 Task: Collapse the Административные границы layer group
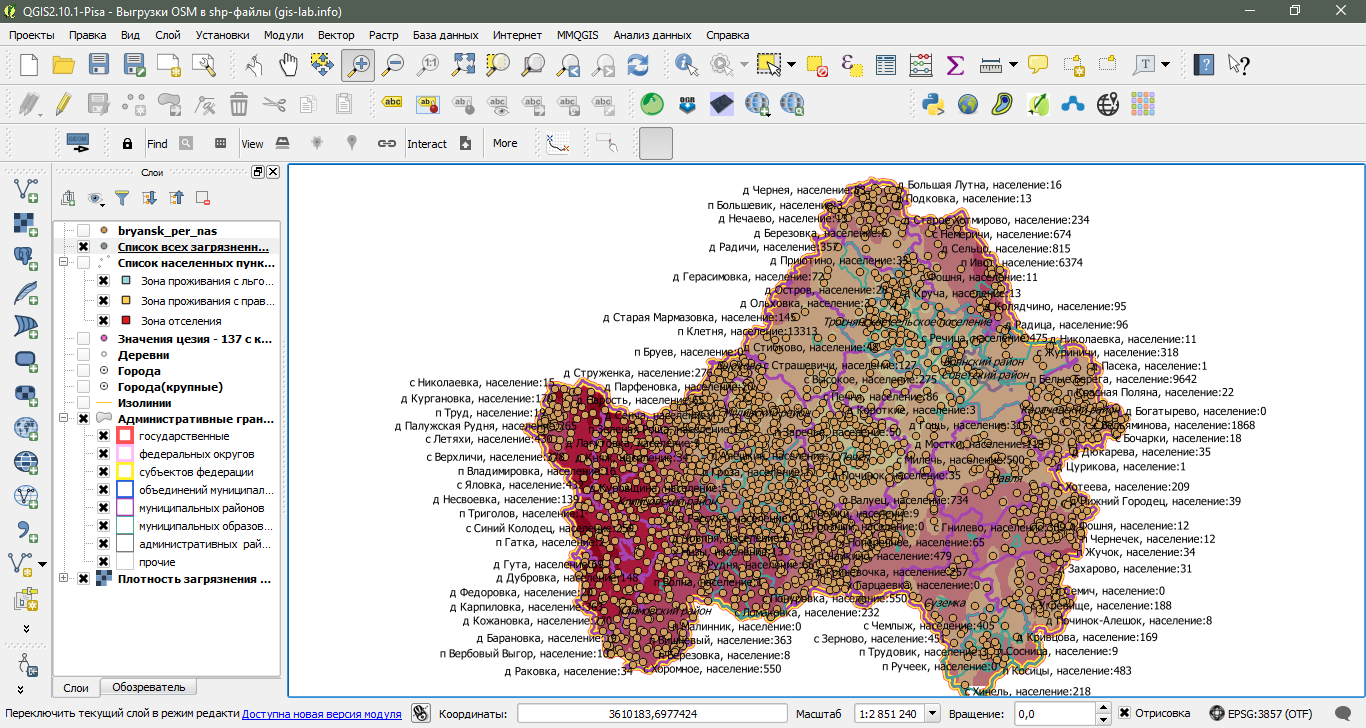coord(65,419)
